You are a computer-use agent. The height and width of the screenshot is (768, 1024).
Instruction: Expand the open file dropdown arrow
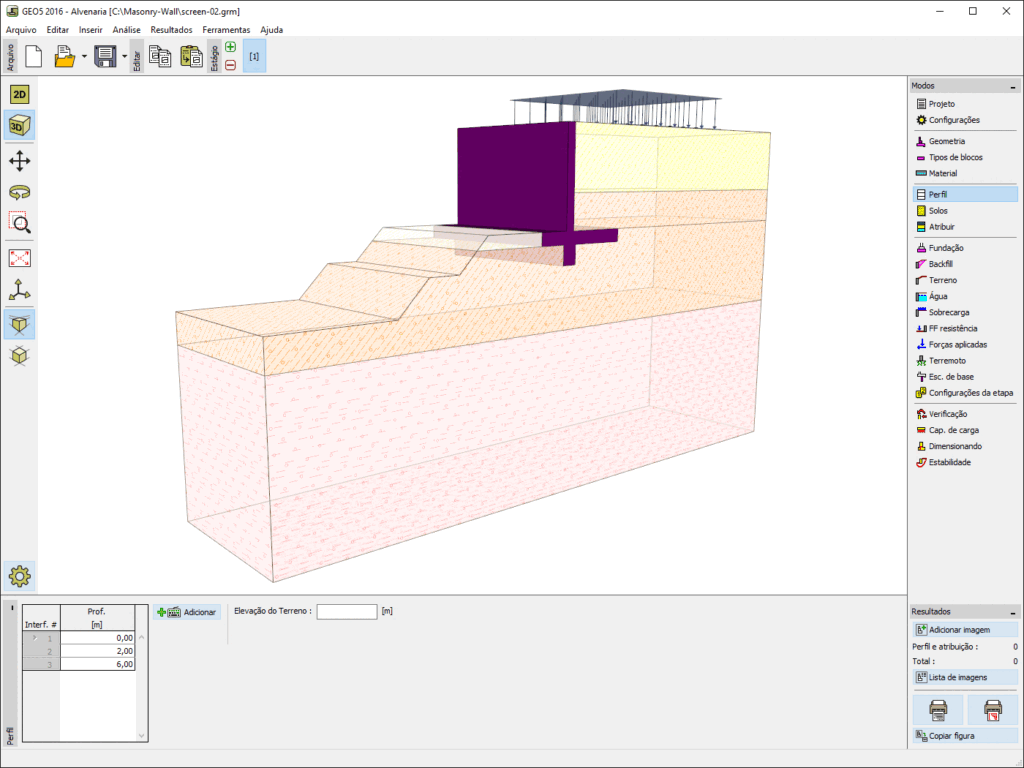[84, 56]
